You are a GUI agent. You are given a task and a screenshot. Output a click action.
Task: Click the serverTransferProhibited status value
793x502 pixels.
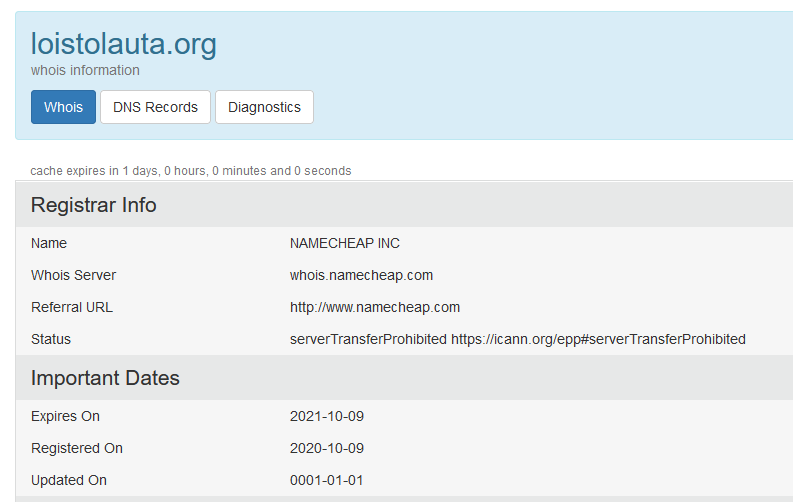518,339
